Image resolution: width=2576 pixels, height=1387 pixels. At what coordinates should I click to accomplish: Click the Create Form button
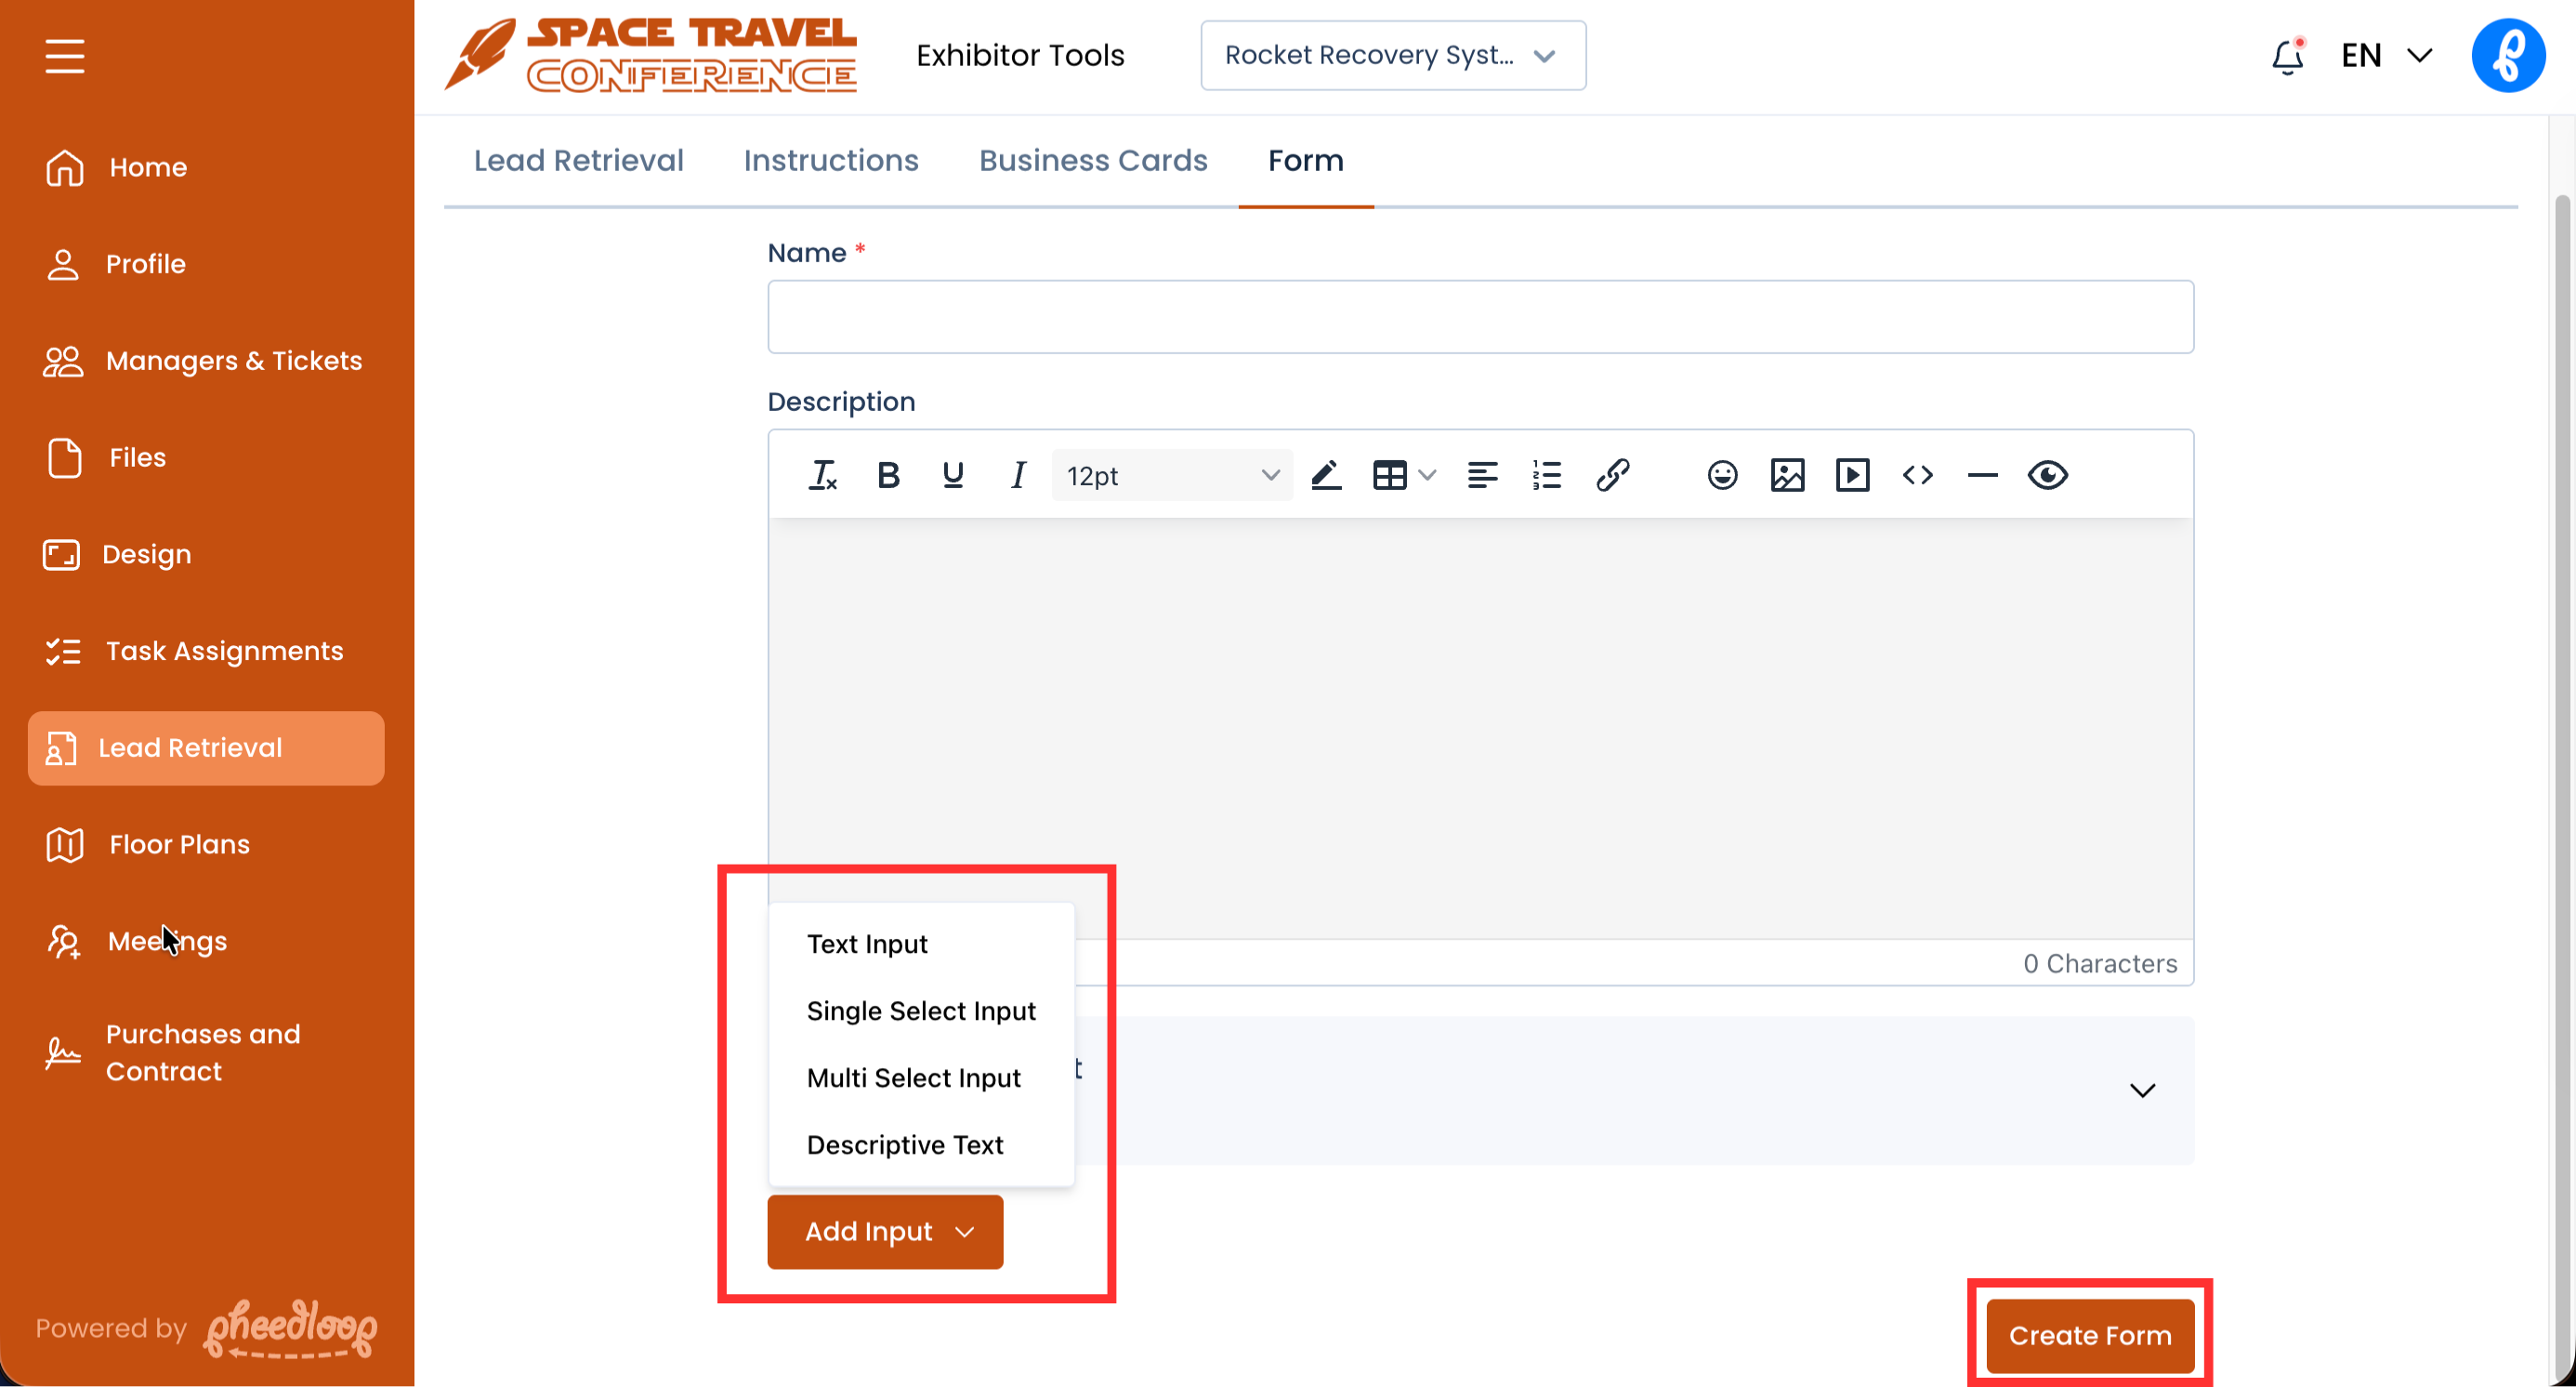[2089, 1335]
